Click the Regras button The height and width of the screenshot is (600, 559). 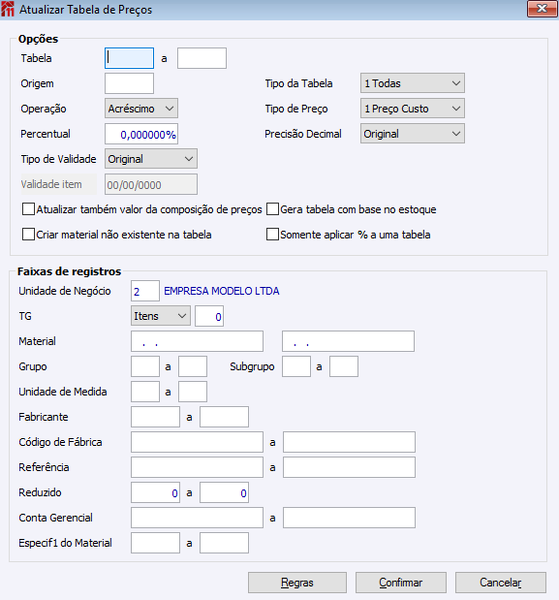(297, 582)
